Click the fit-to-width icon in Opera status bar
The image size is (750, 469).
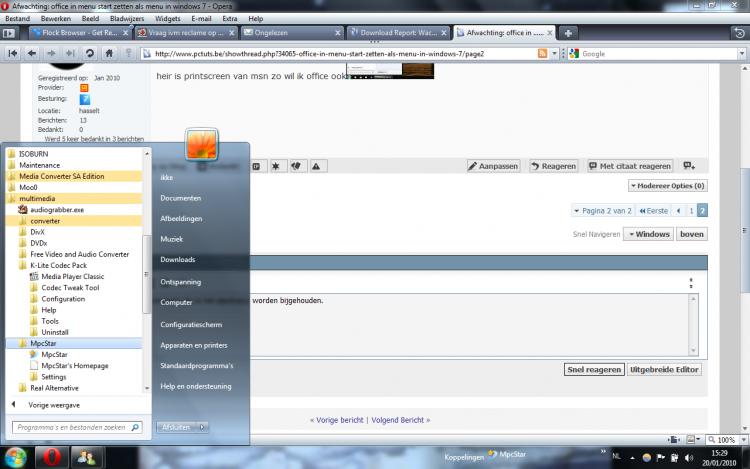674,439
